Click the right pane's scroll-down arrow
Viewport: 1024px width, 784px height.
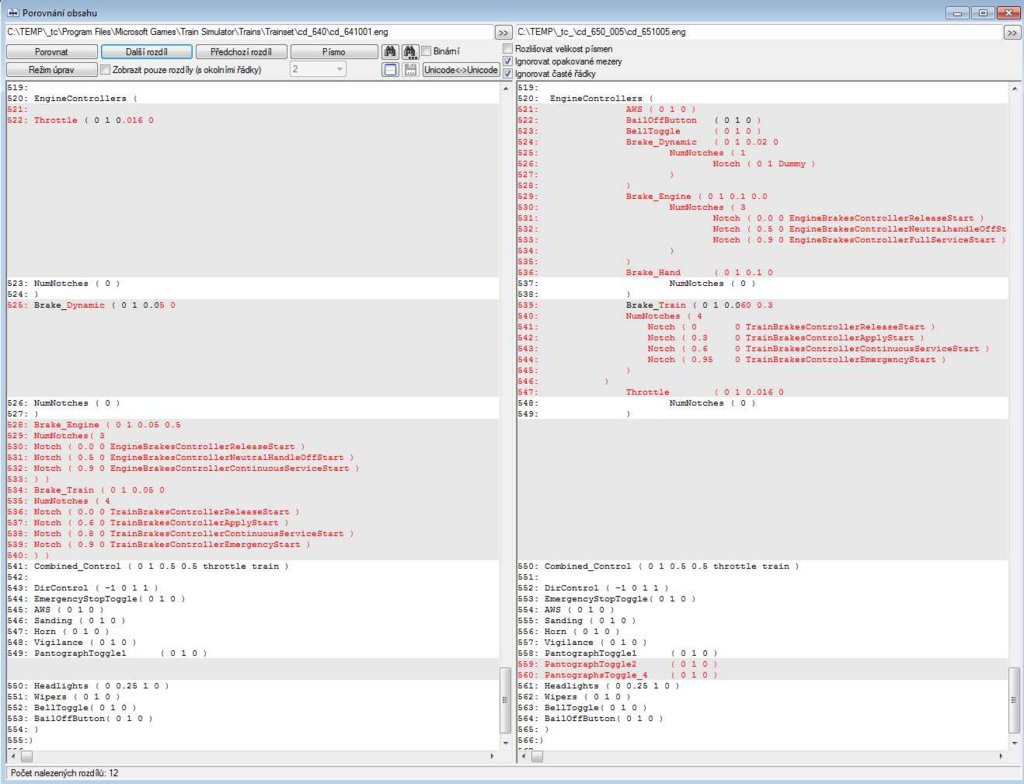coord(1014,741)
